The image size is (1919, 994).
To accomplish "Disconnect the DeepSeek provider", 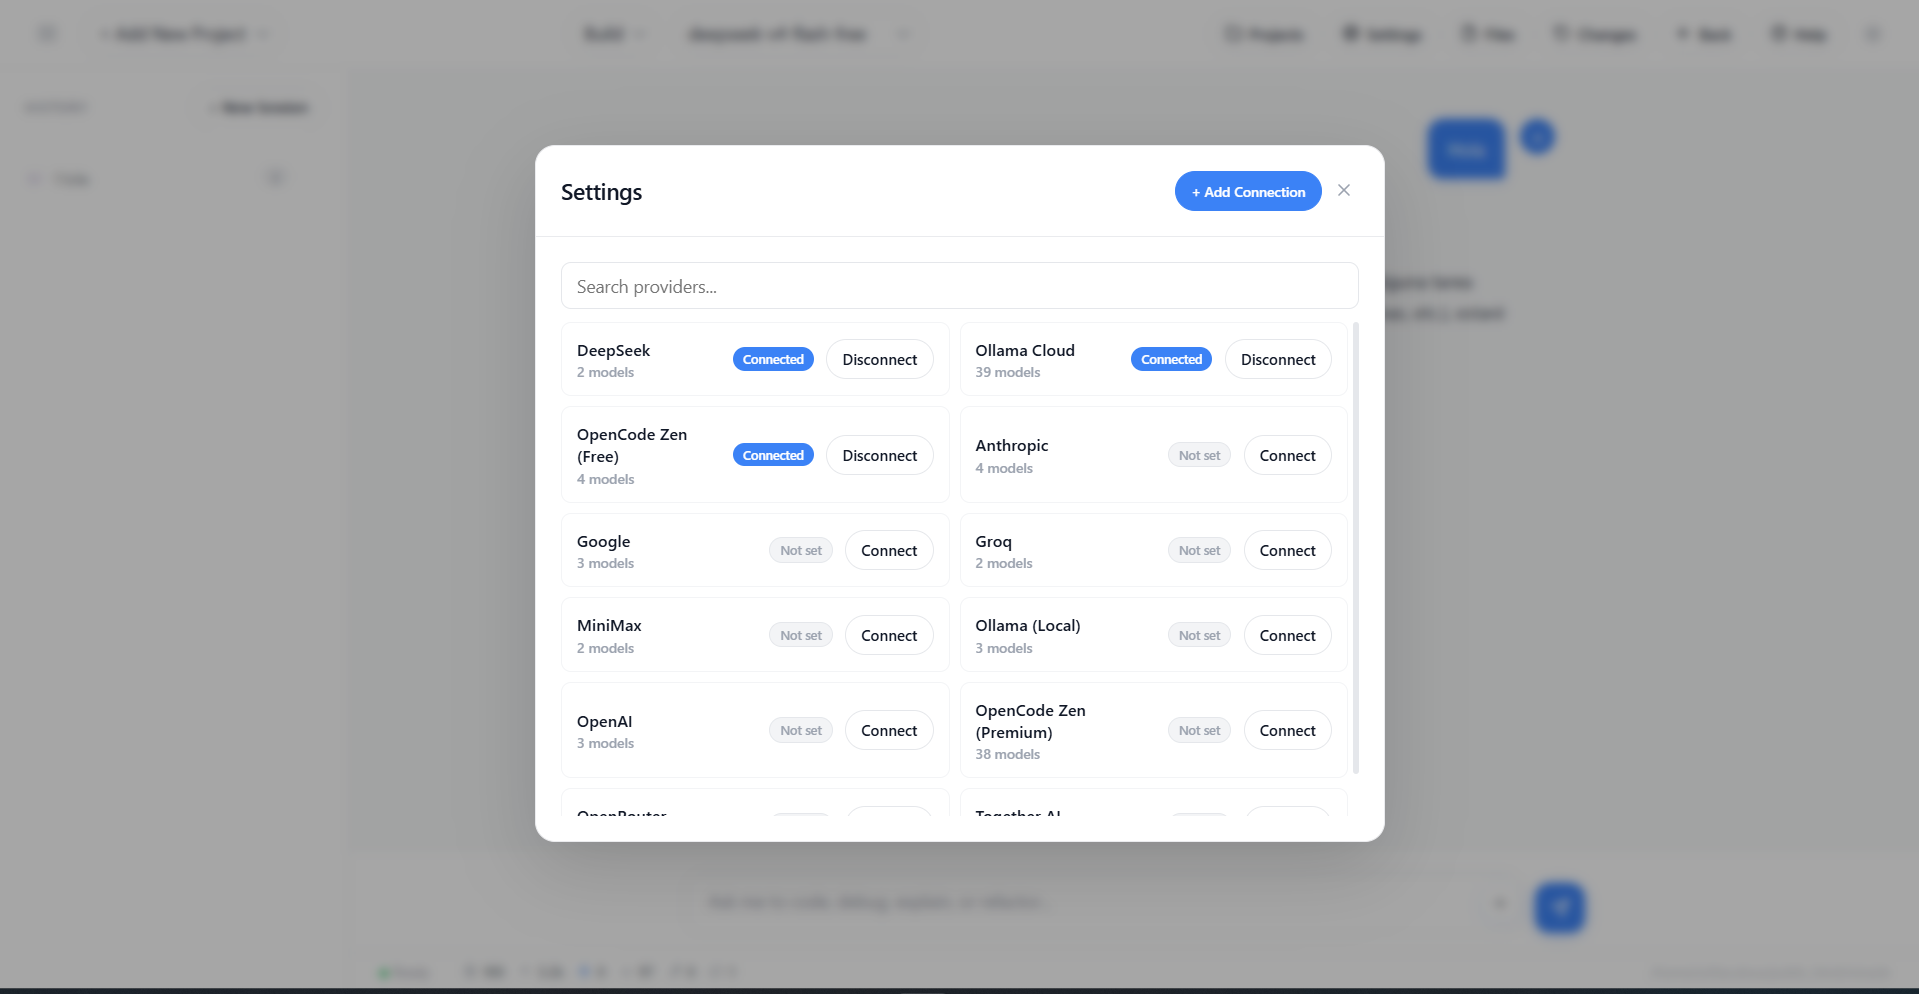I will (x=880, y=359).
